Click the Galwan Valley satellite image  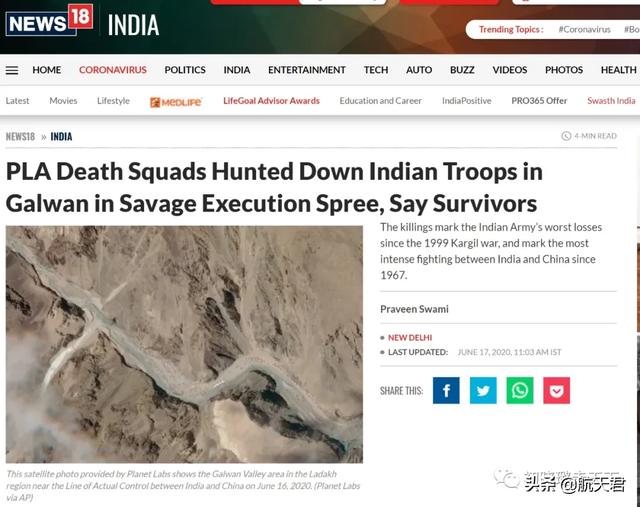184,344
